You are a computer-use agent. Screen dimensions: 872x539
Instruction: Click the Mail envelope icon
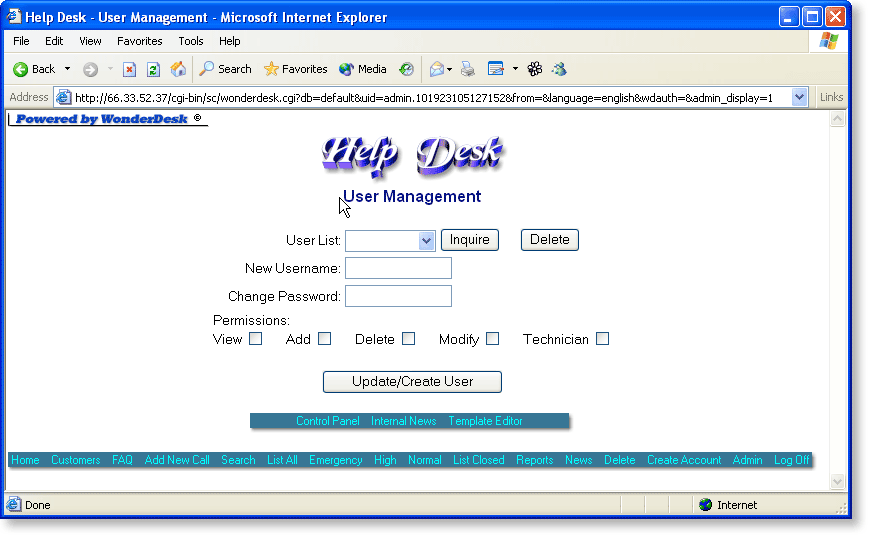(x=437, y=69)
